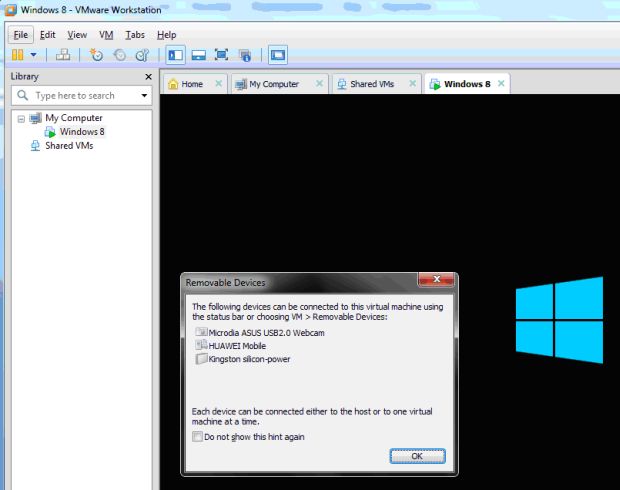Close the Home tab
This screenshot has height=490, width=620.
pyautogui.click(x=218, y=83)
